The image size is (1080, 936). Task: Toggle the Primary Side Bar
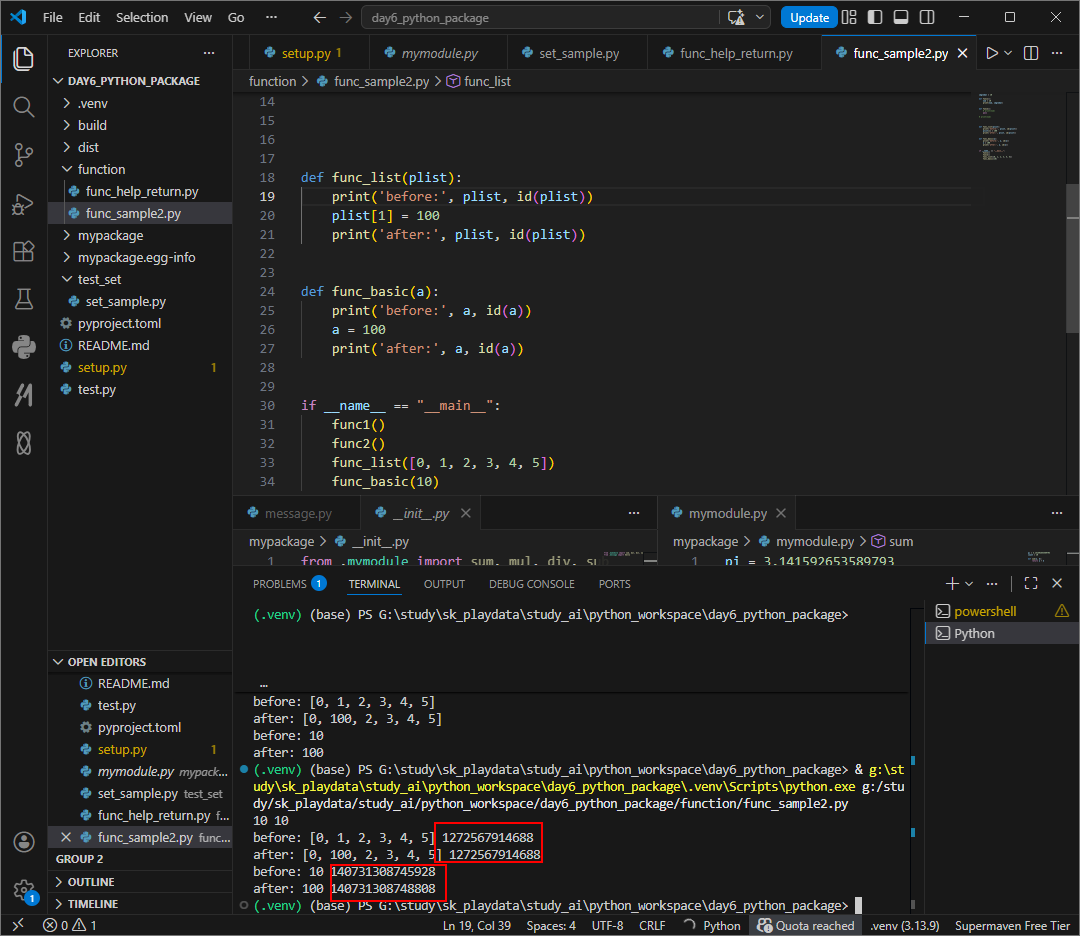[x=875, y=17]
